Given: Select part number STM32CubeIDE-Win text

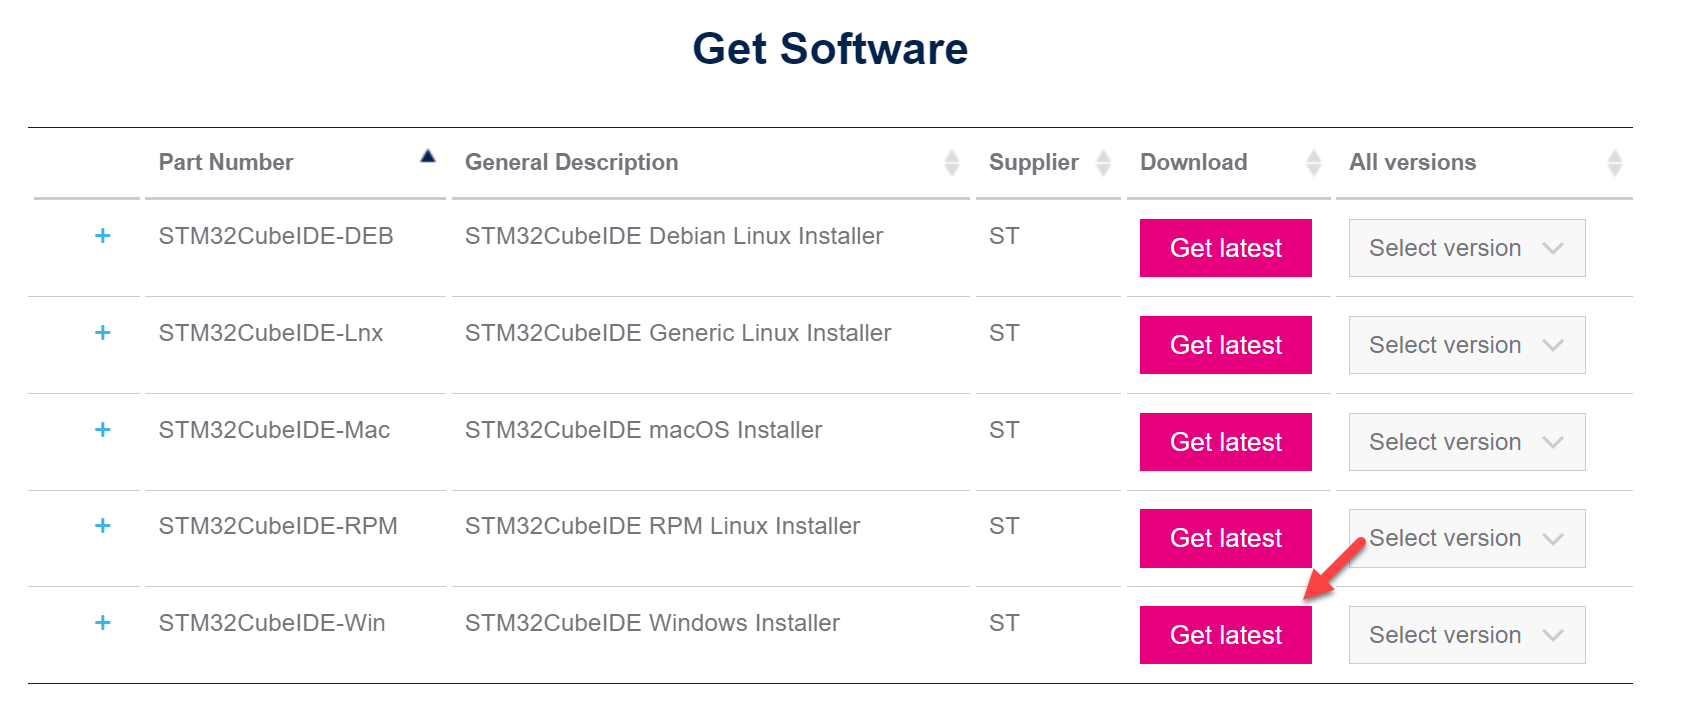Looking at the screenshot, I should pos(272,623).
